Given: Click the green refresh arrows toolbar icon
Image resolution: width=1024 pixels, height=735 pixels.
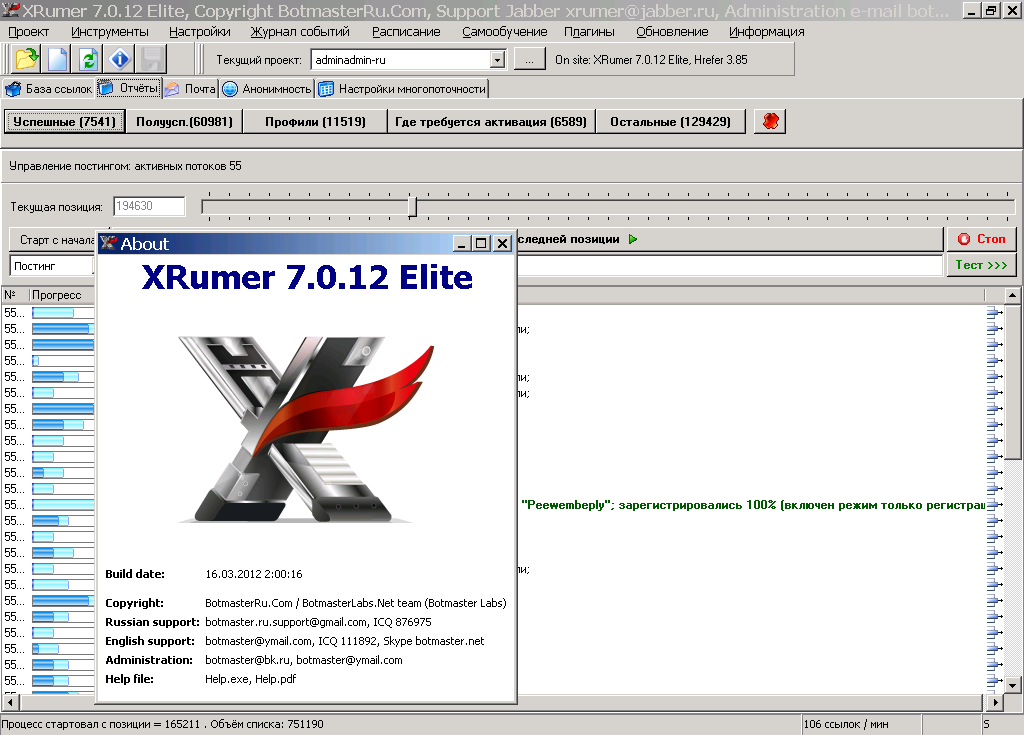Looking at the screenshot, I should coord(89,59).
